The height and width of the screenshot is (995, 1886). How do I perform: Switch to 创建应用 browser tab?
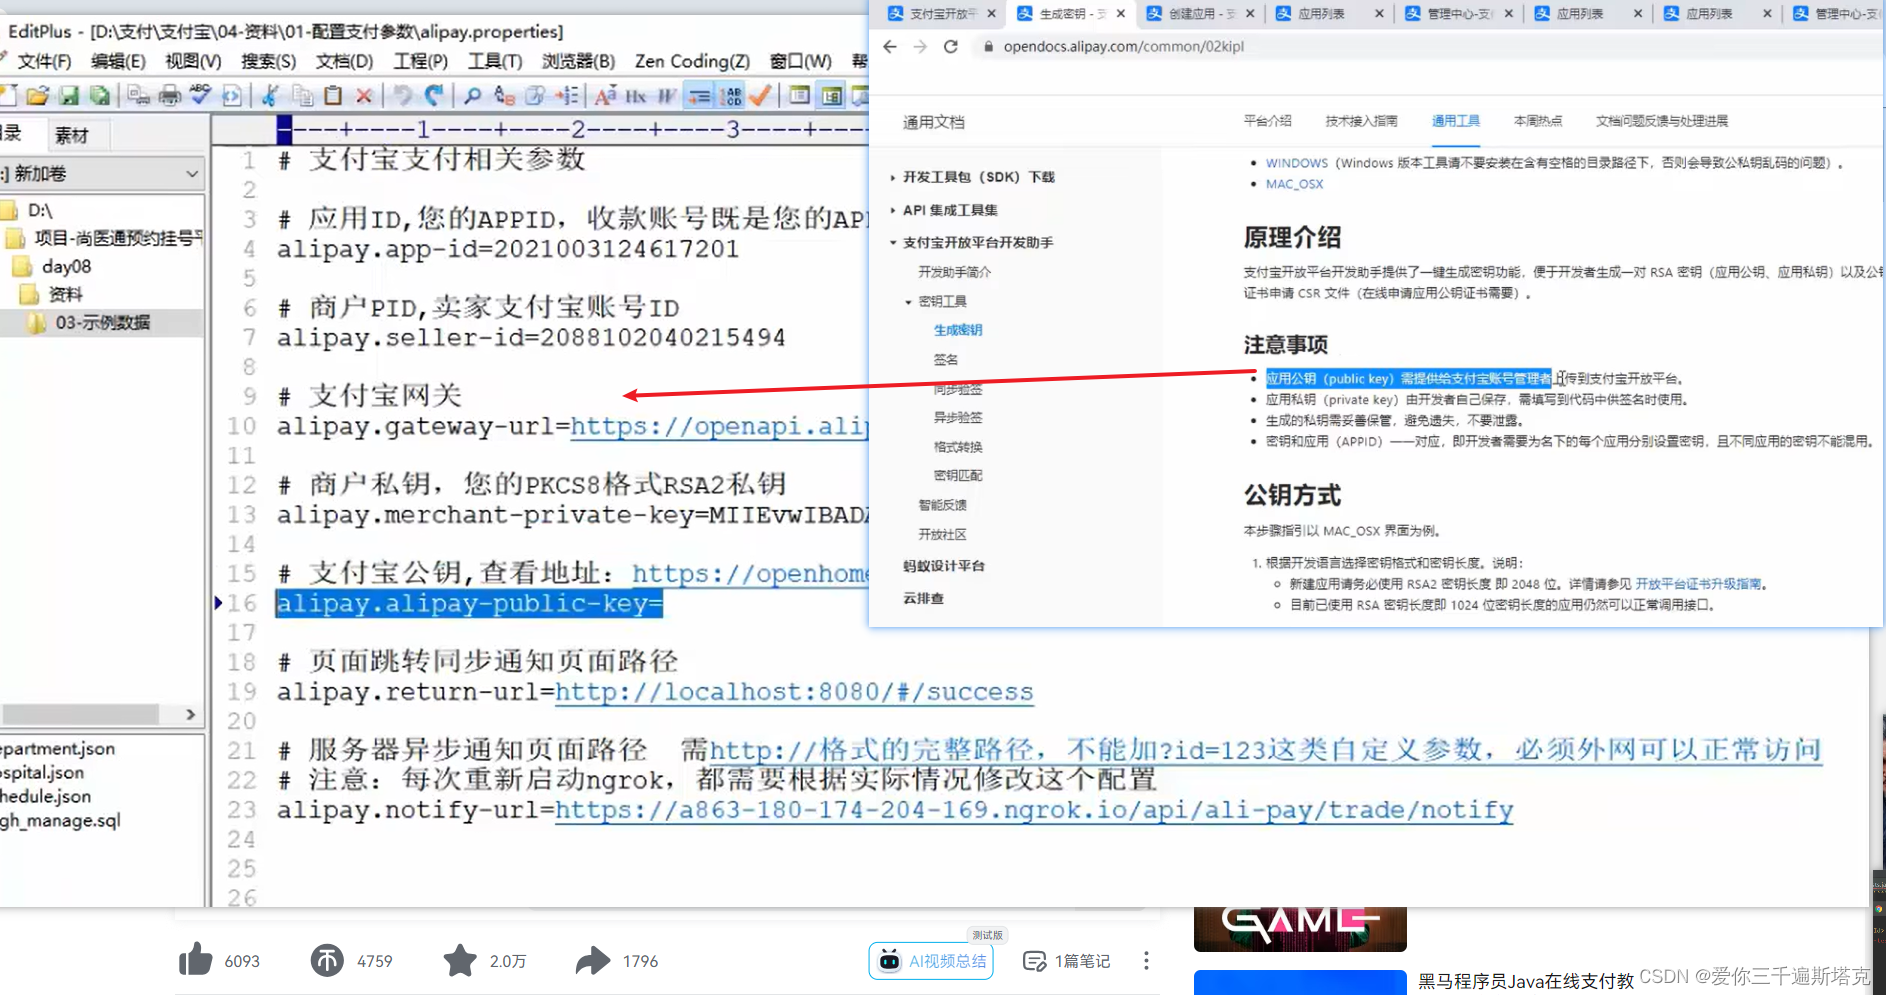[1201, 14]
